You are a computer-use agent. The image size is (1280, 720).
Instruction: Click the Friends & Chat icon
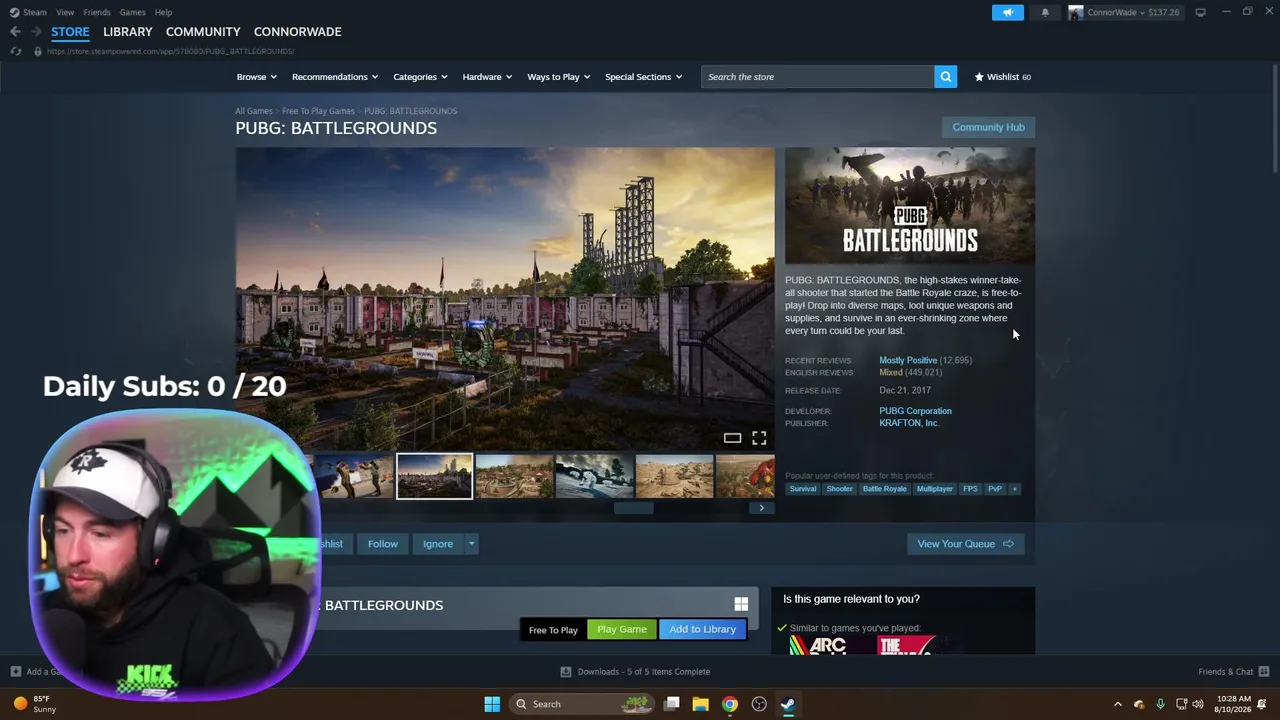click(1264, 671)
